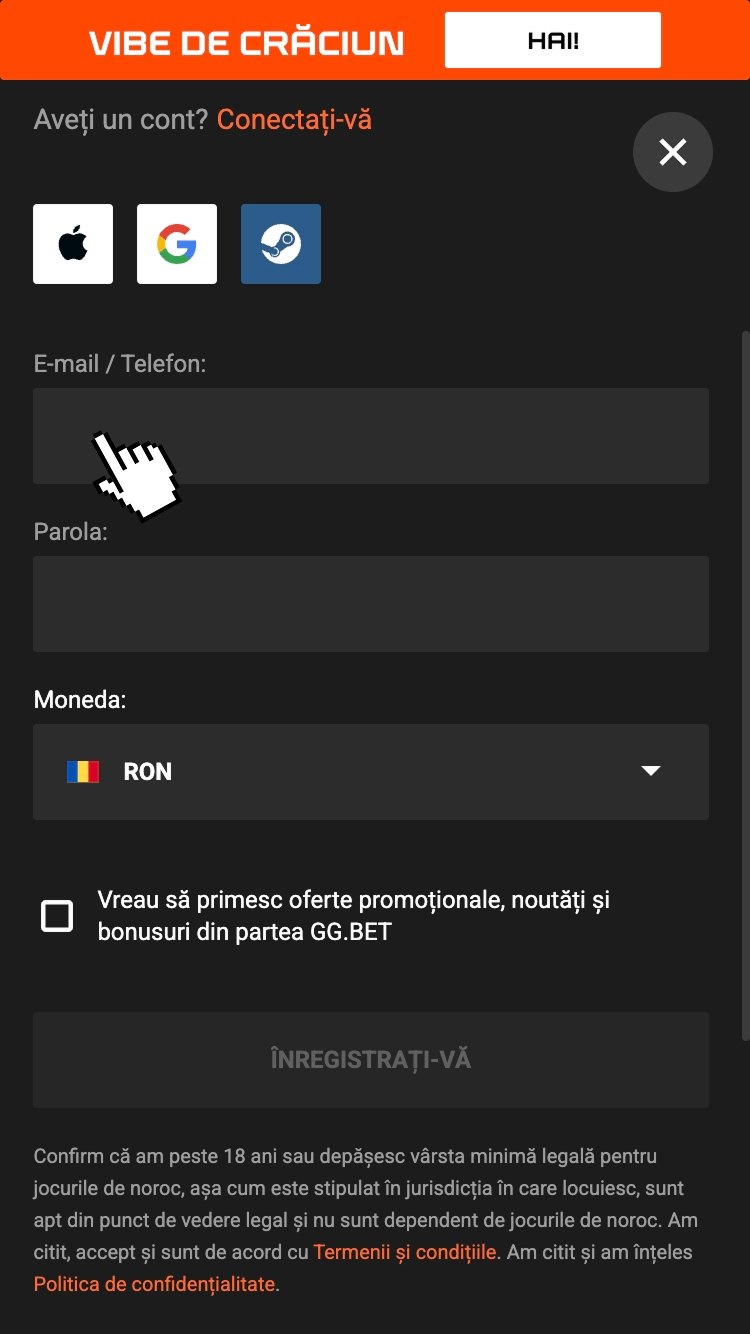Screen dimensions: 750x1334
Task: Sign up with the Google icon
Action: click(x=177, y=244)
